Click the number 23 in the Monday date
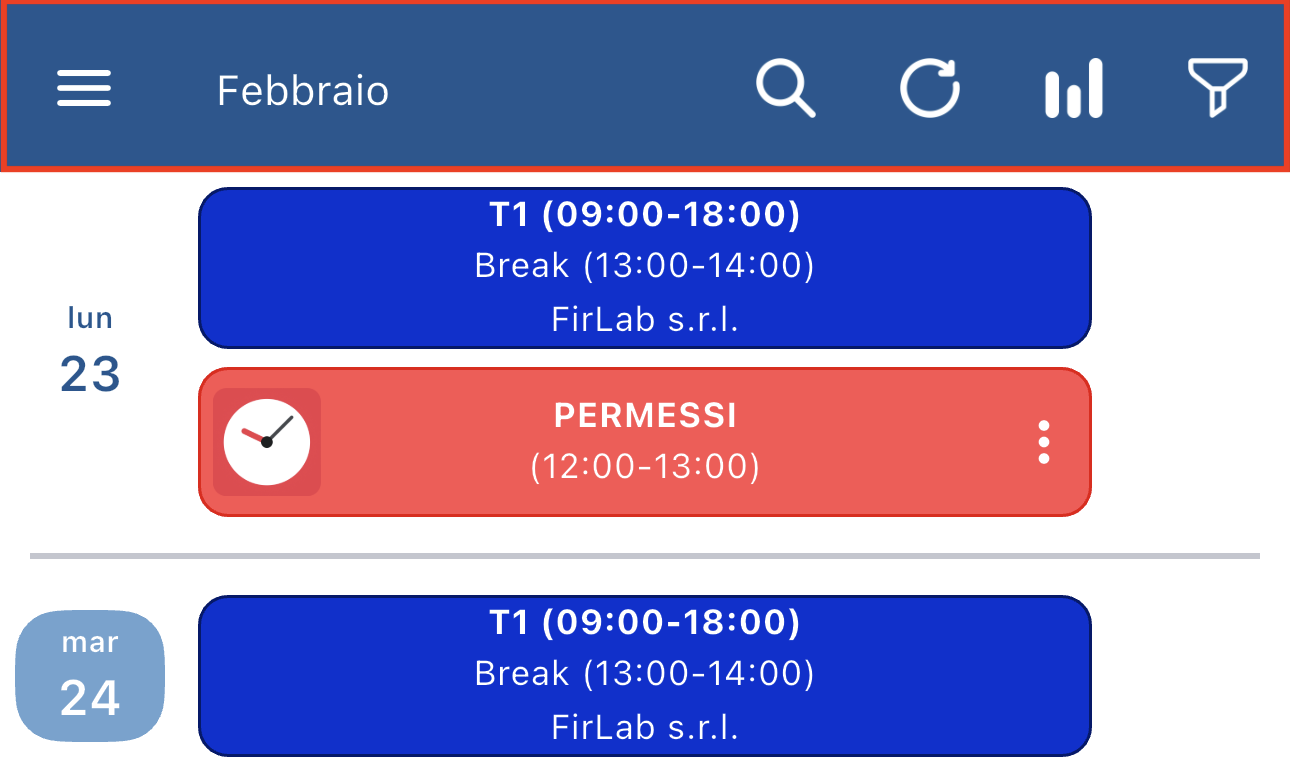This screenshot has width=1290, height=778. pyautogui.click(x=90, y=375)
